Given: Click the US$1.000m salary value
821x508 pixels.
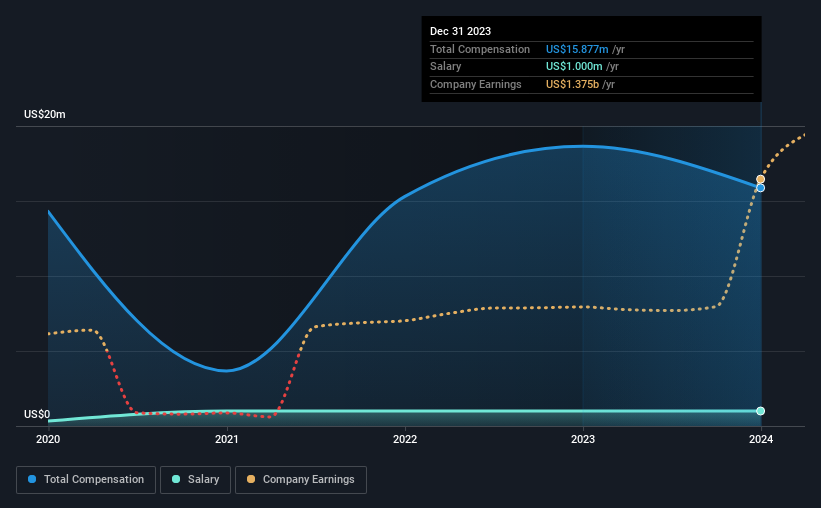Looking at the screenshot, I should coord(574,67).
